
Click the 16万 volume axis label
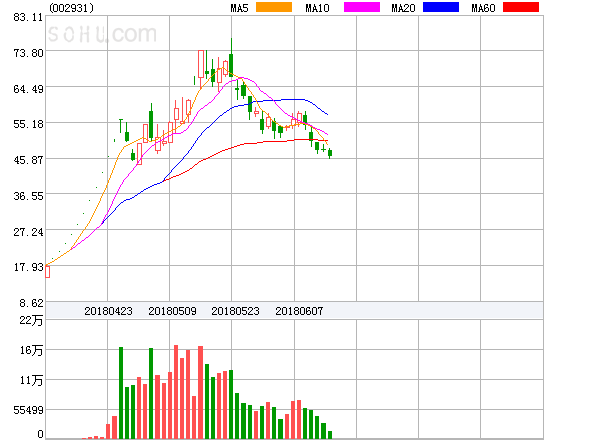pos(31,350)
